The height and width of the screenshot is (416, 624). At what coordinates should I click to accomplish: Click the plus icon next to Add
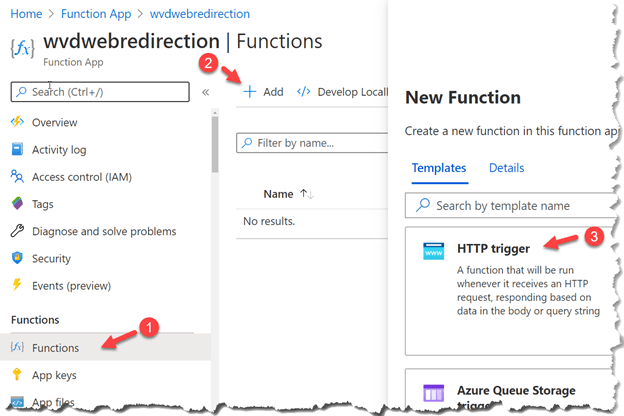coord(250,92)
